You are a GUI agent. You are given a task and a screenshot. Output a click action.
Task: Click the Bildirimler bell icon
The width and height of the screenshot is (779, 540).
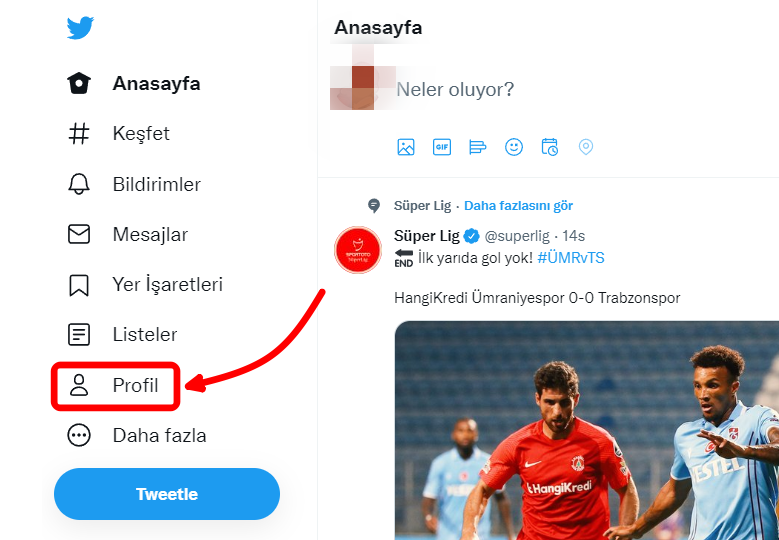78,184
